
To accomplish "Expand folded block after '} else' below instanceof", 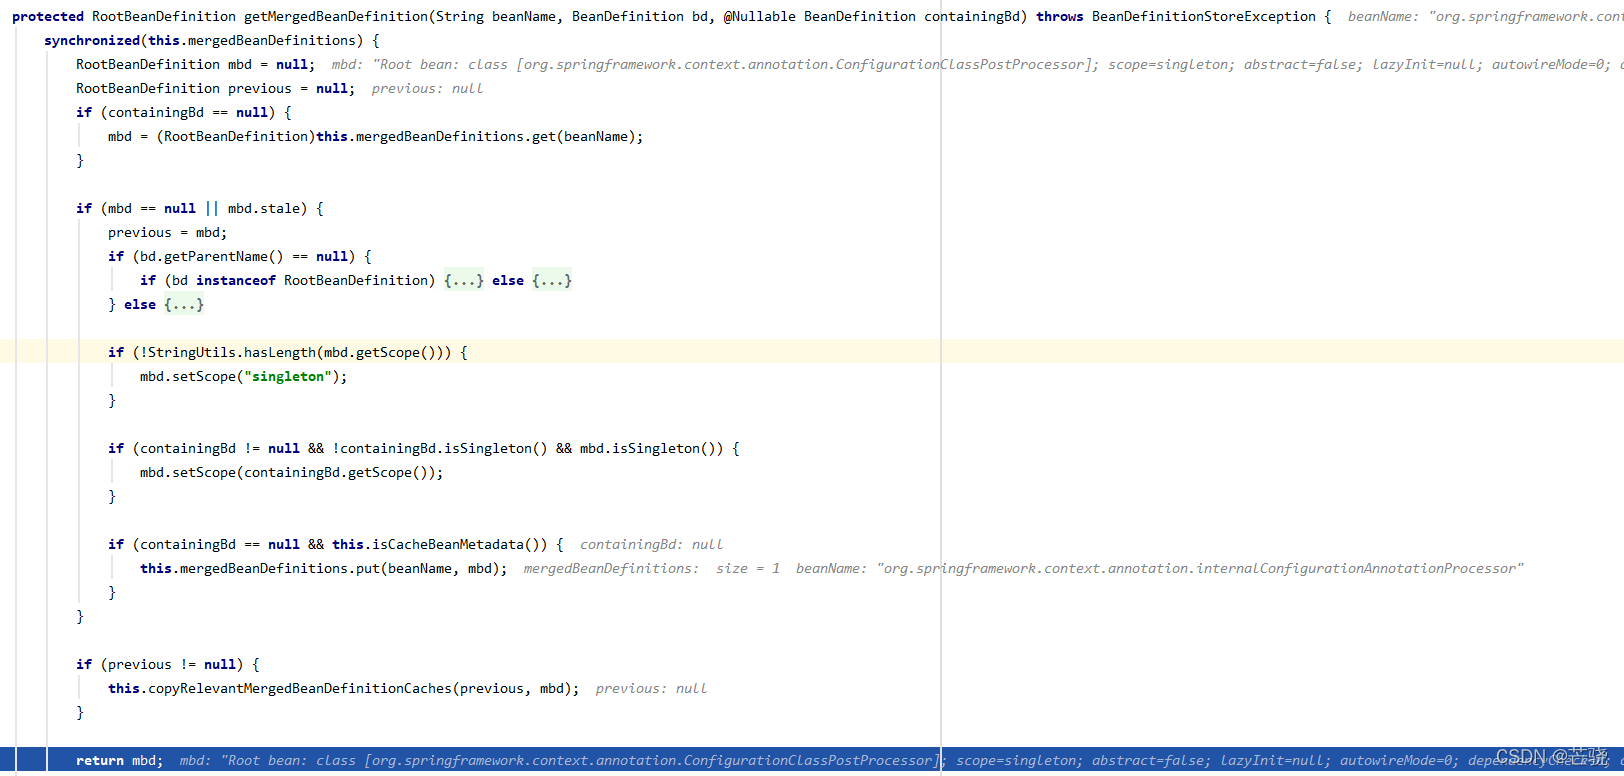I will 184,305.
